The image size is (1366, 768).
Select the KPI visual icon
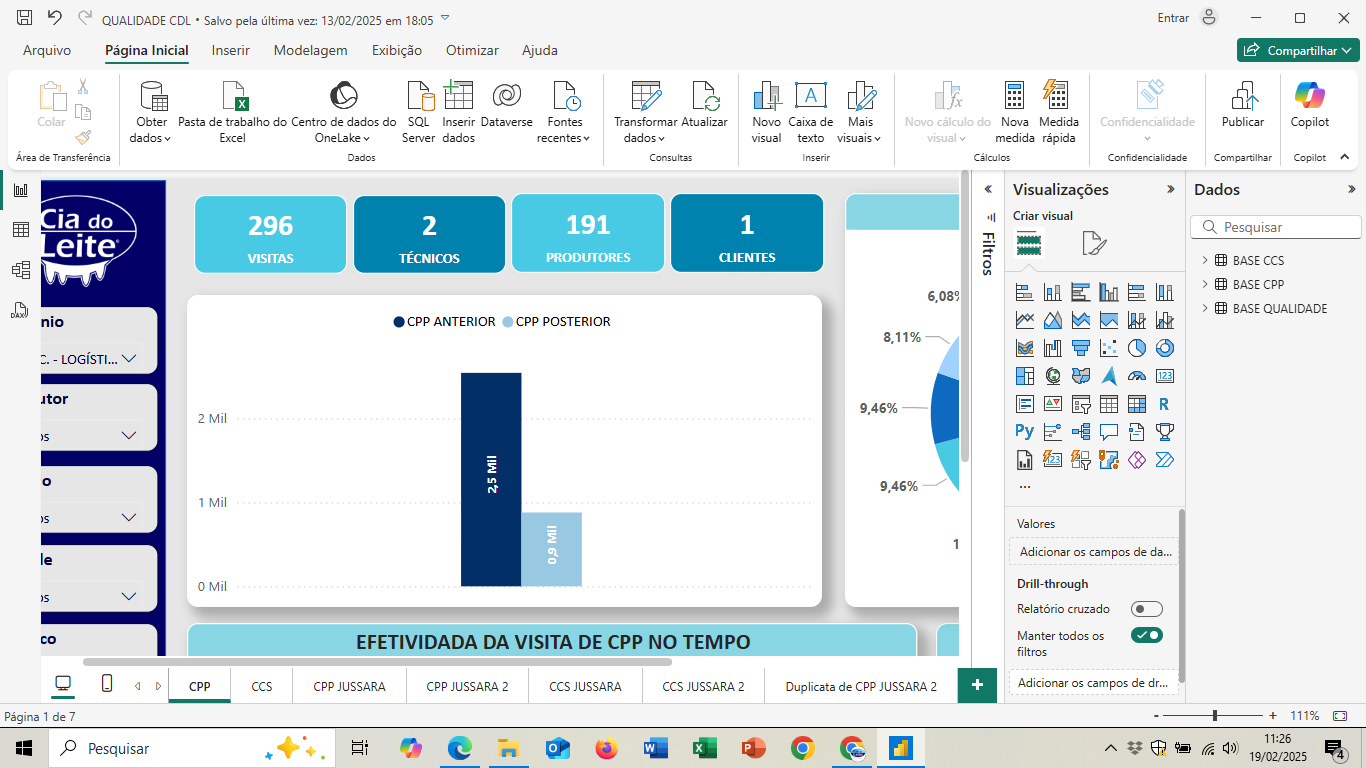click(1052, 404)
